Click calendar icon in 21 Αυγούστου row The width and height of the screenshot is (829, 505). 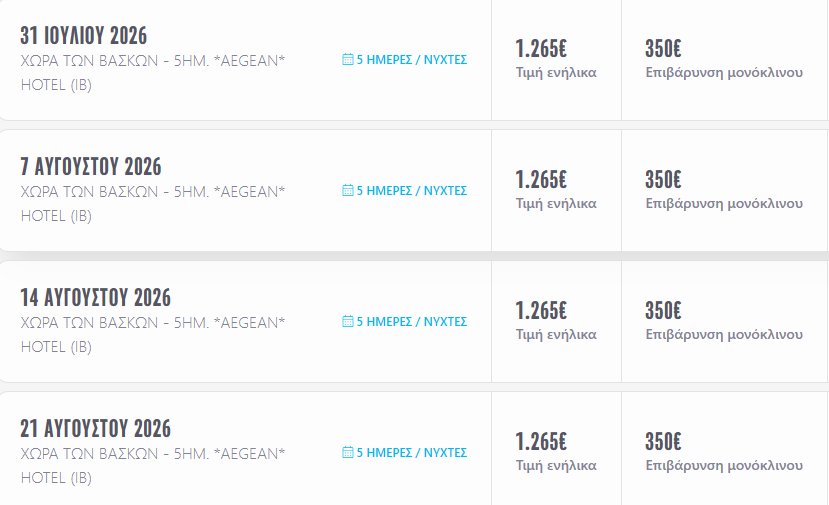pos(348,453)
